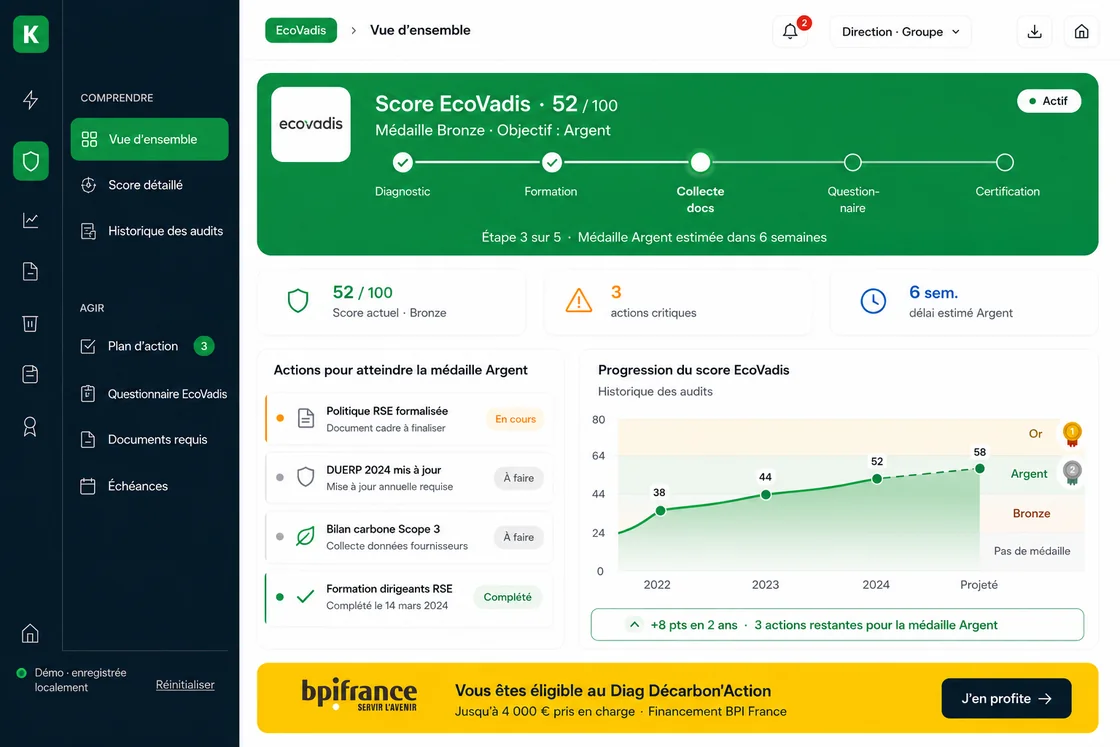
Task: Select the Certification step marker
Action: (x=1005, y=163)
